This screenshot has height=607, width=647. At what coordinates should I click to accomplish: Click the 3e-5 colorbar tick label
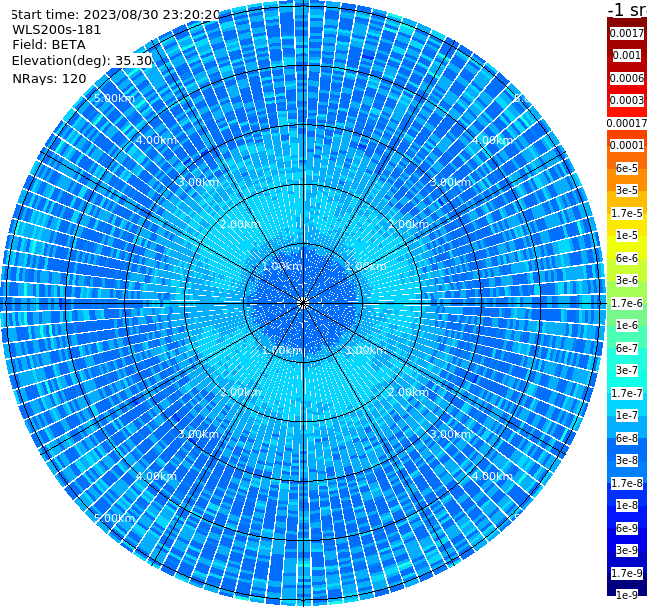click(627, 190)
